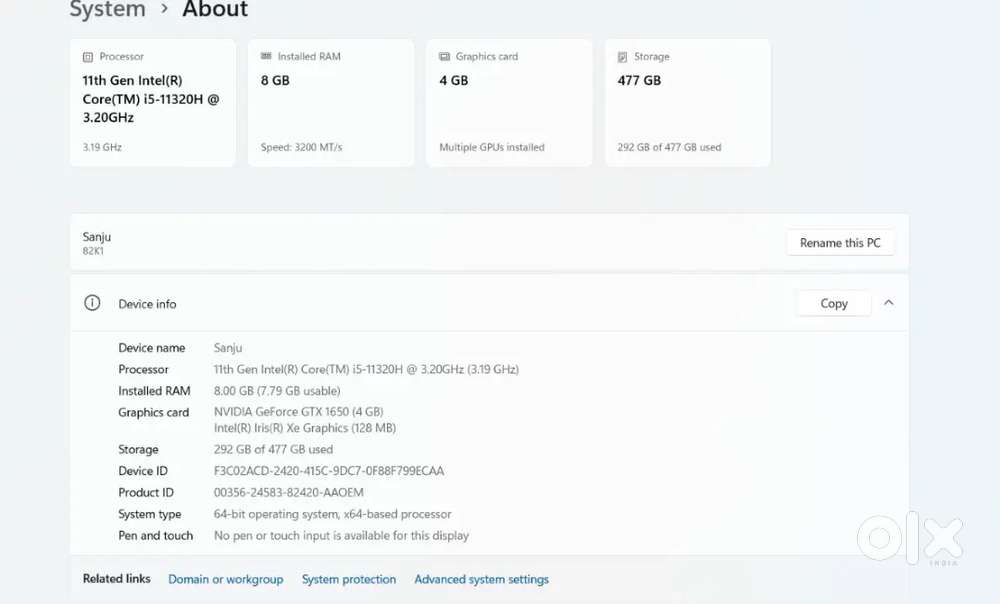Select the PC name 'Sanju' header

(x=97, y=237)
